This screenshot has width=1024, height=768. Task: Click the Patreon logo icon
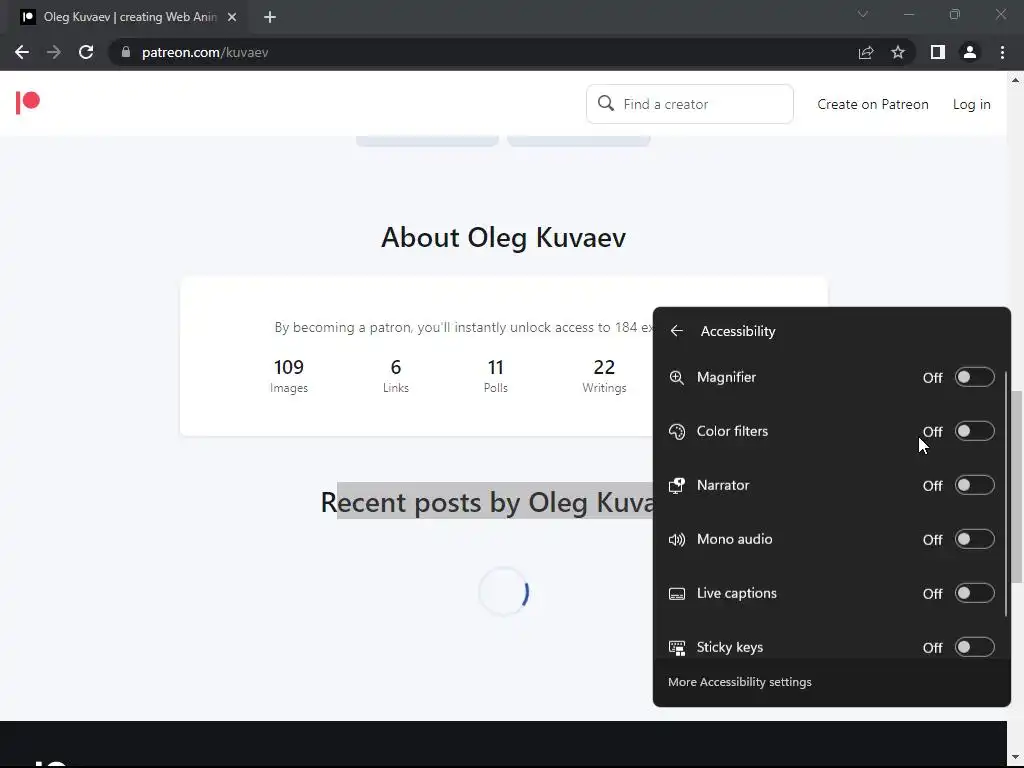[28, 103]
